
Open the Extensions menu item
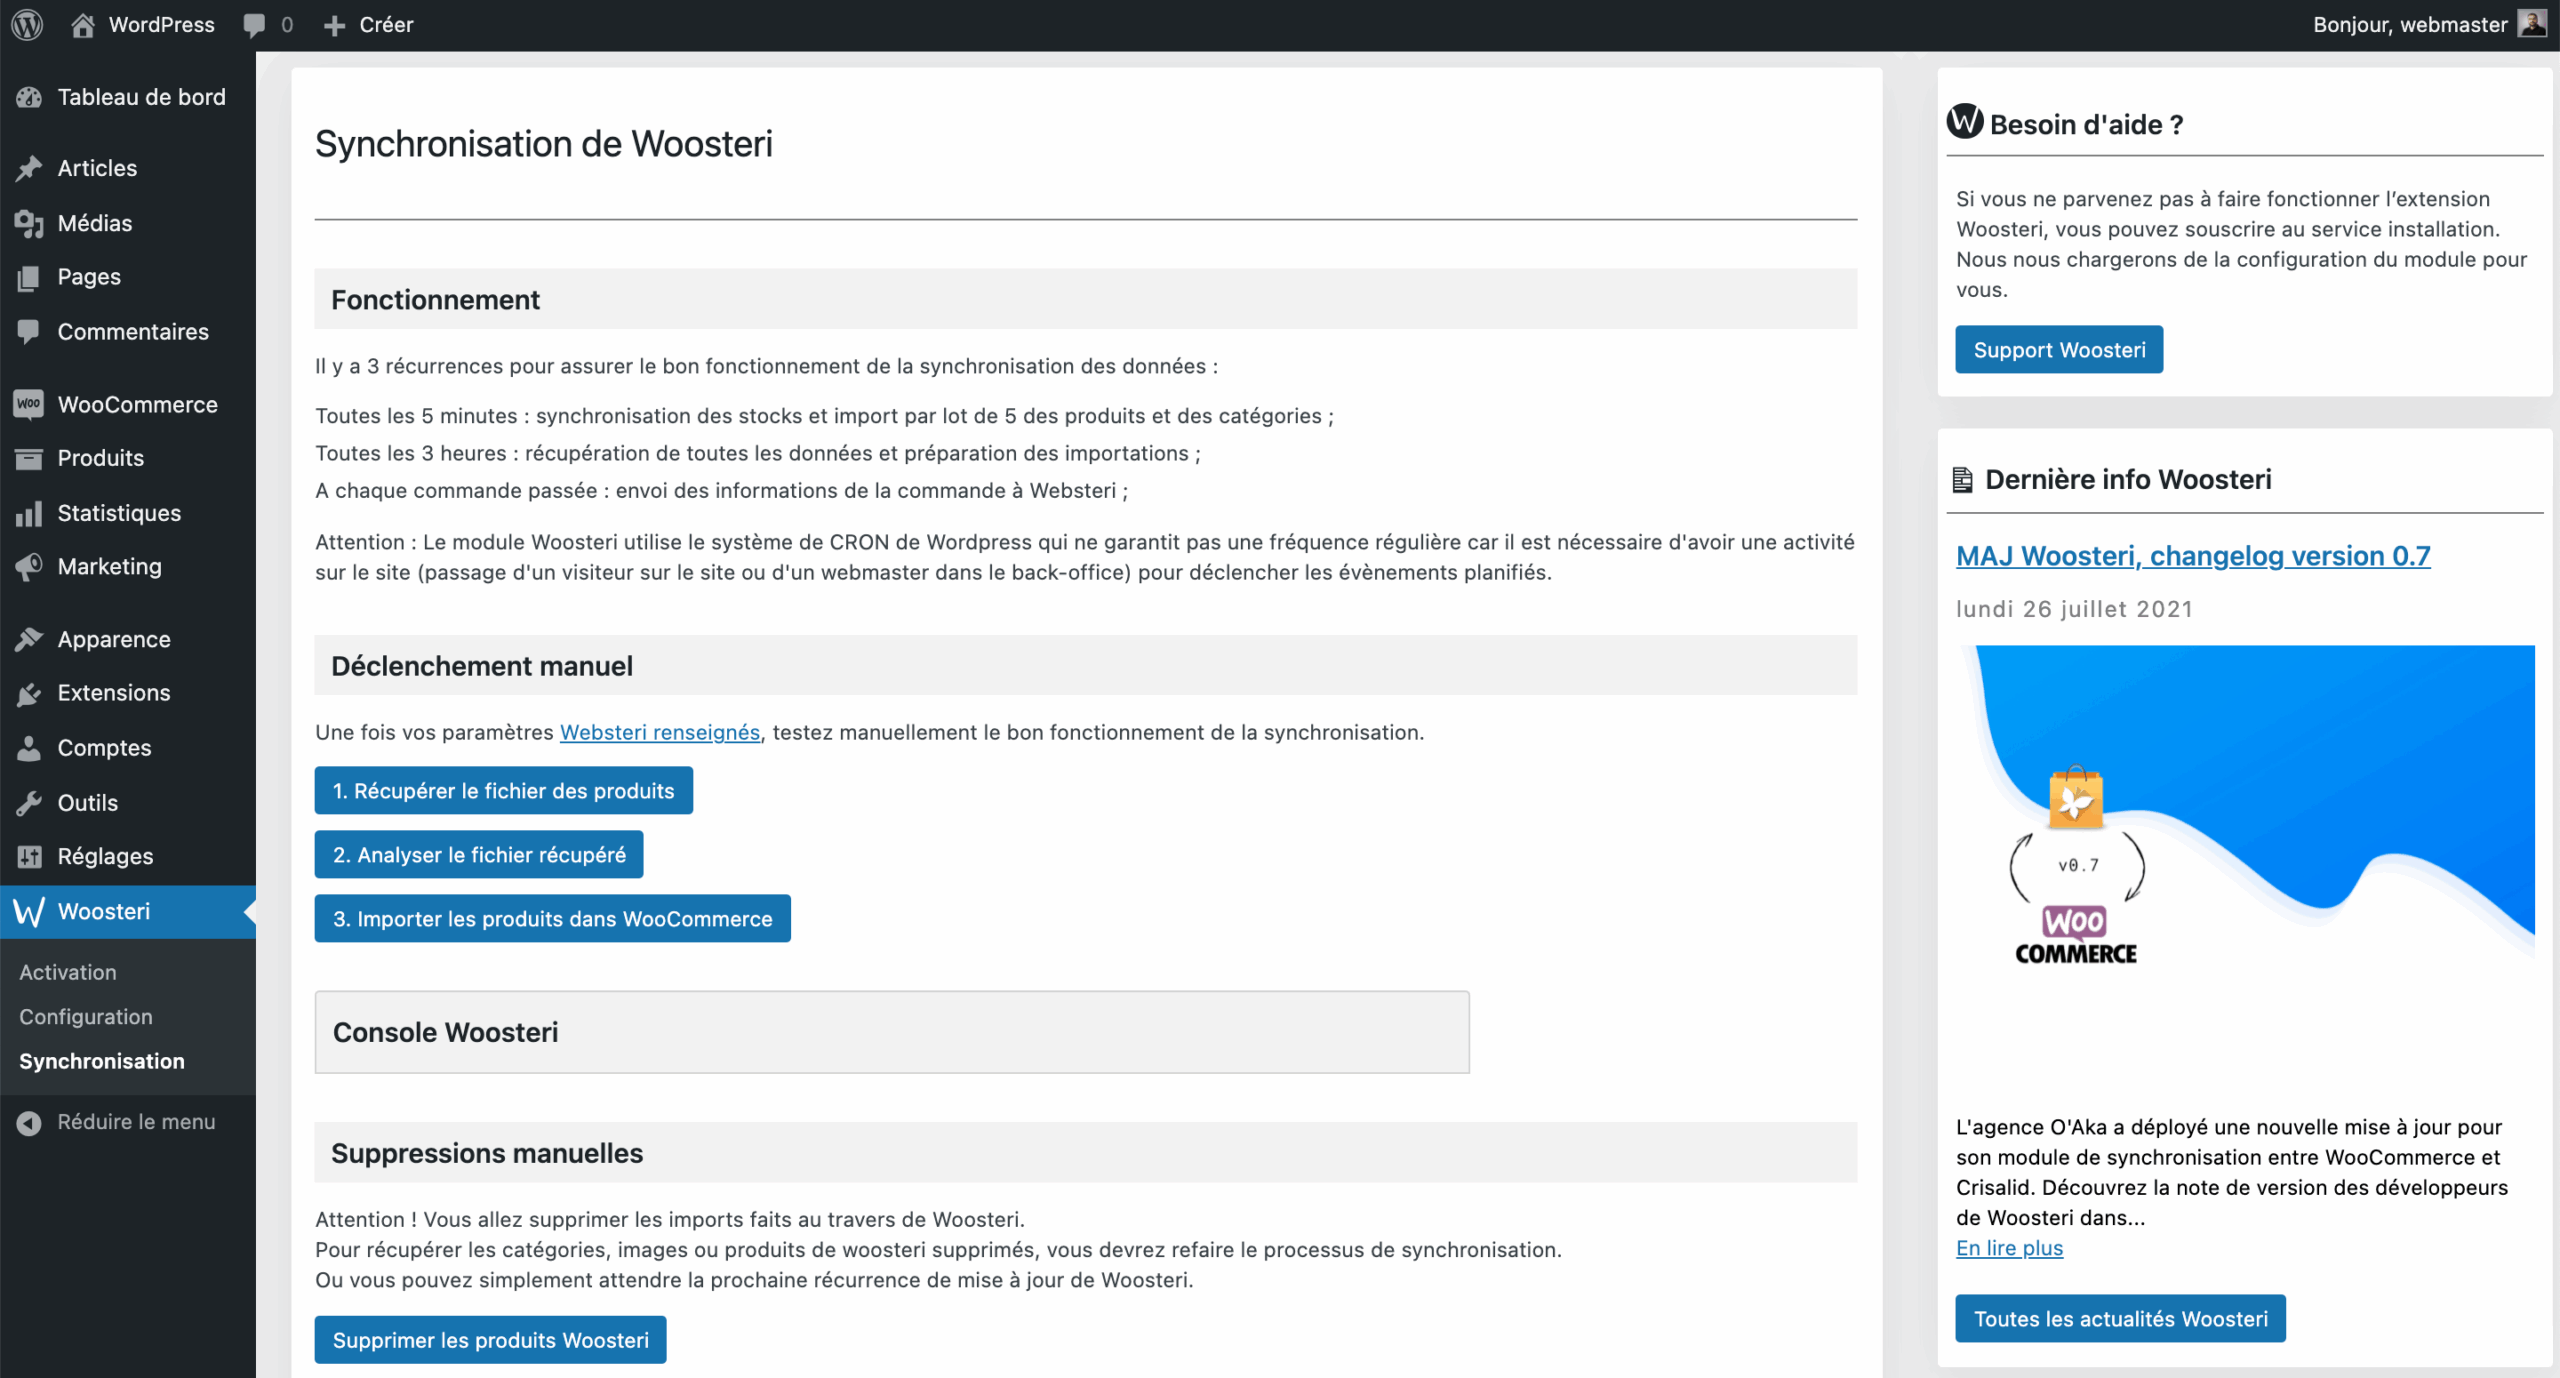click(x=113, y=692)
